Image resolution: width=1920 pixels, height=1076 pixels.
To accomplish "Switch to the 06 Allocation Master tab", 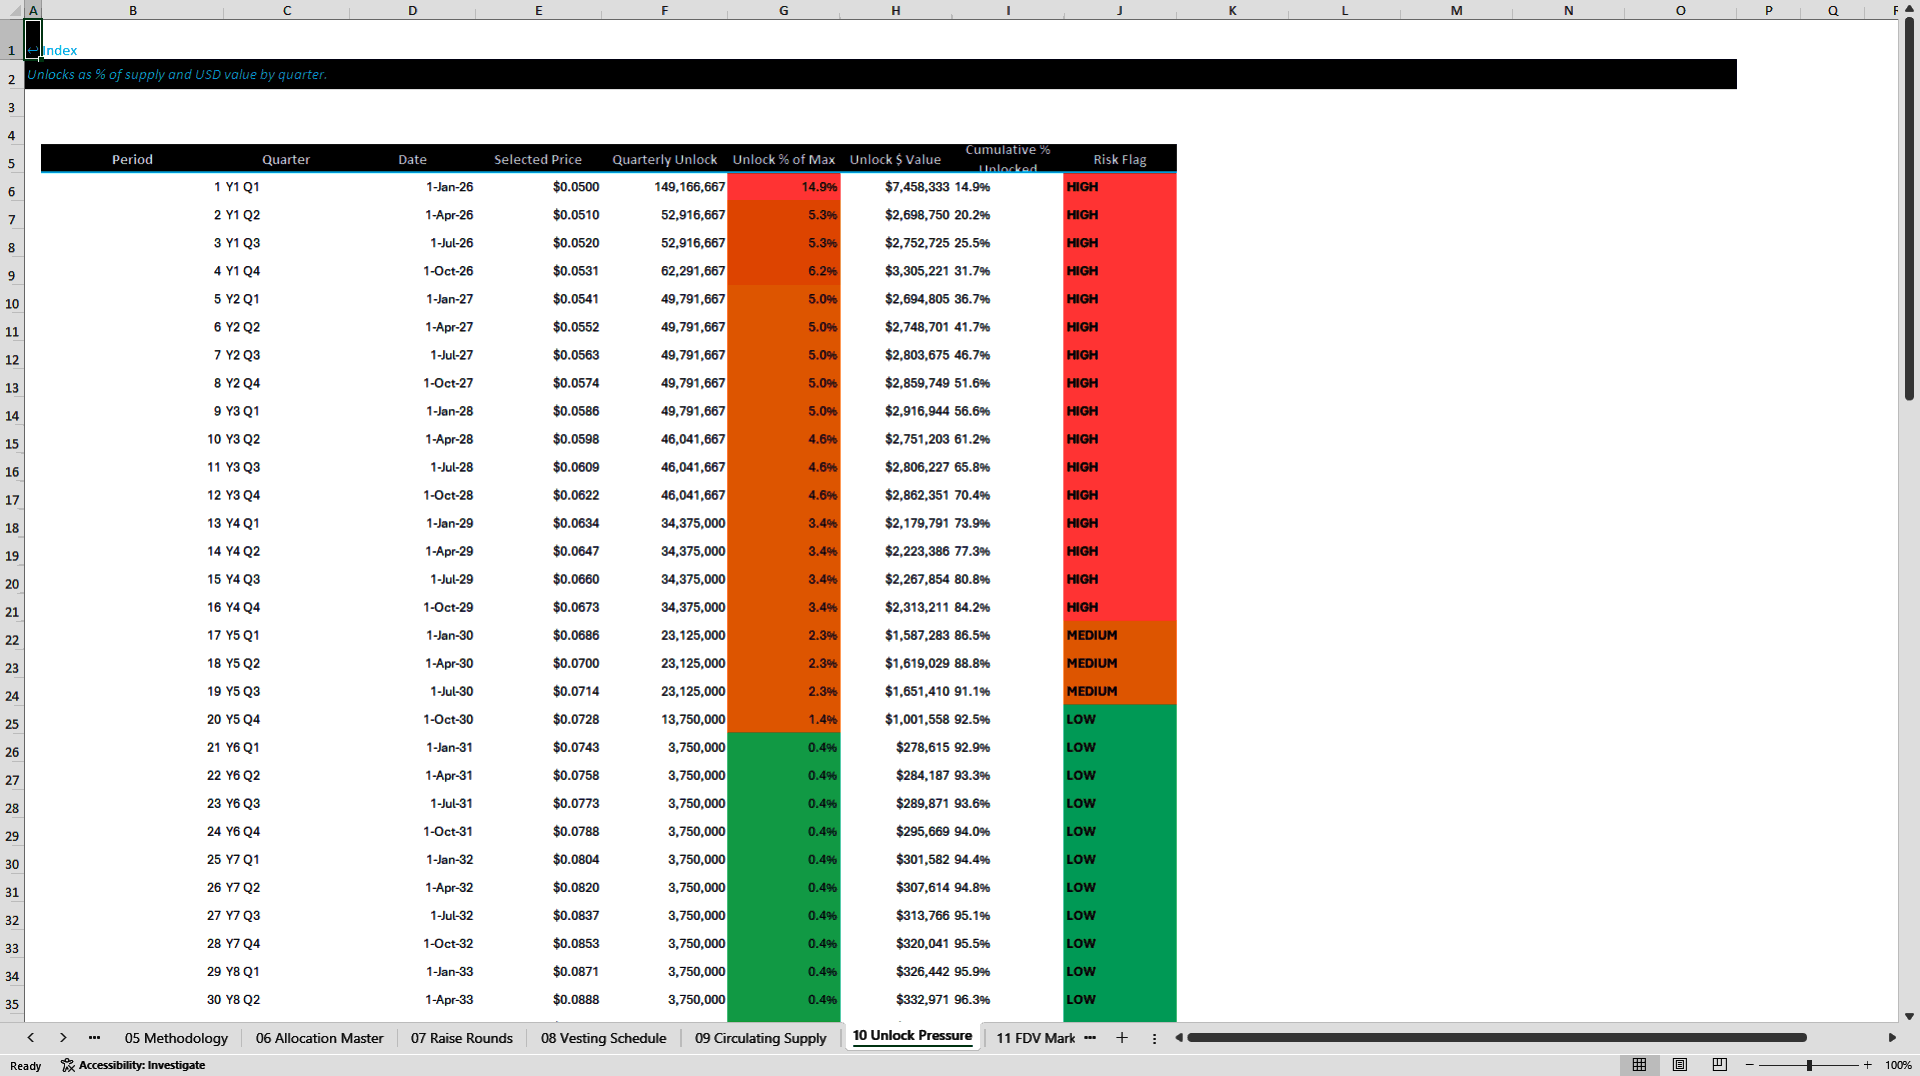I will coord(319,1038).
